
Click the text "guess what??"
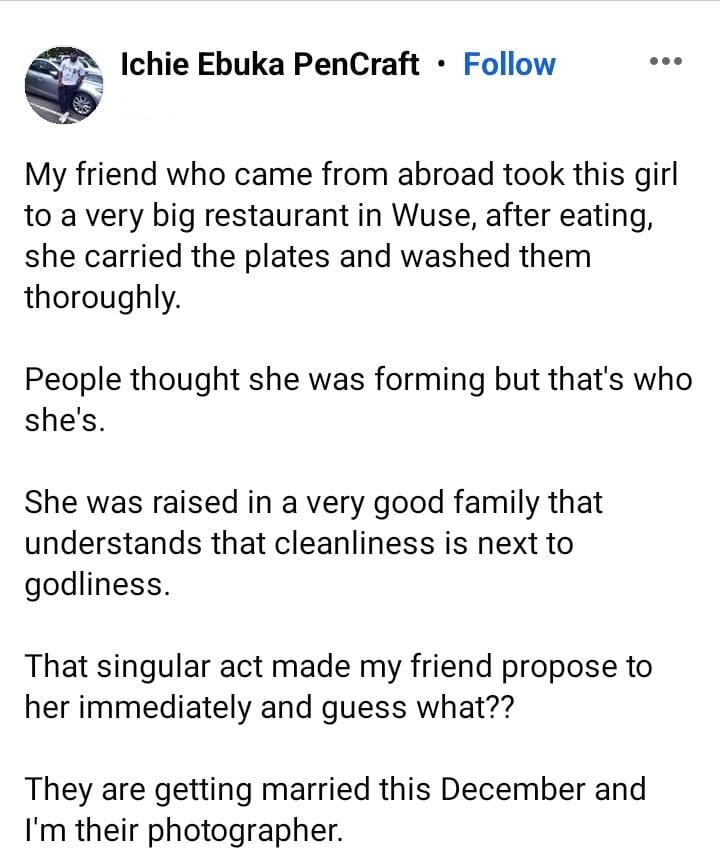coord(417,708)
